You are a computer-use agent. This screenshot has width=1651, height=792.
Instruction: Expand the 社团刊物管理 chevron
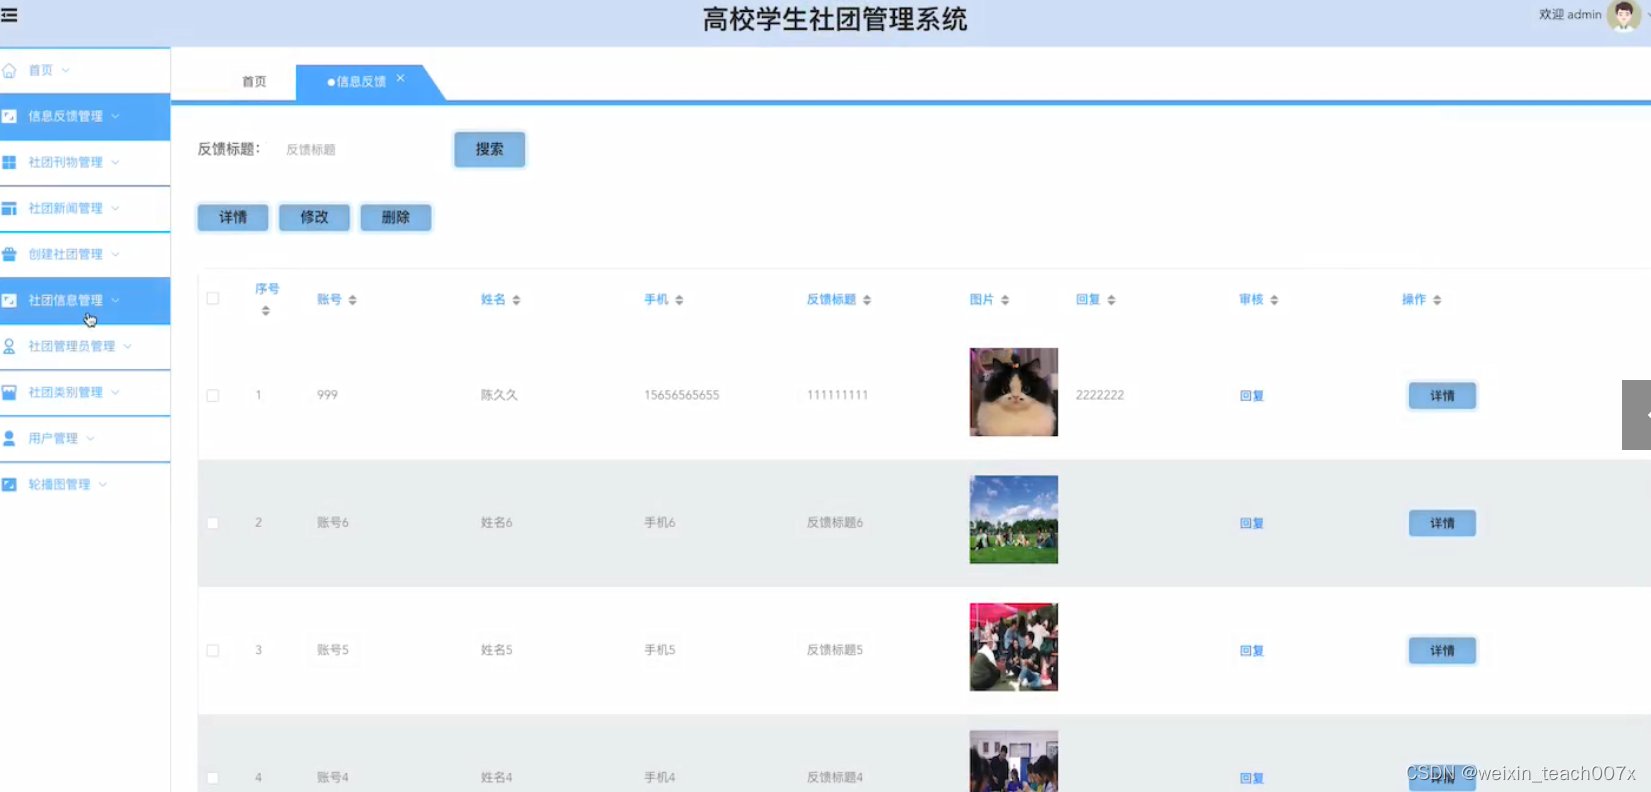tap(116, 162)
